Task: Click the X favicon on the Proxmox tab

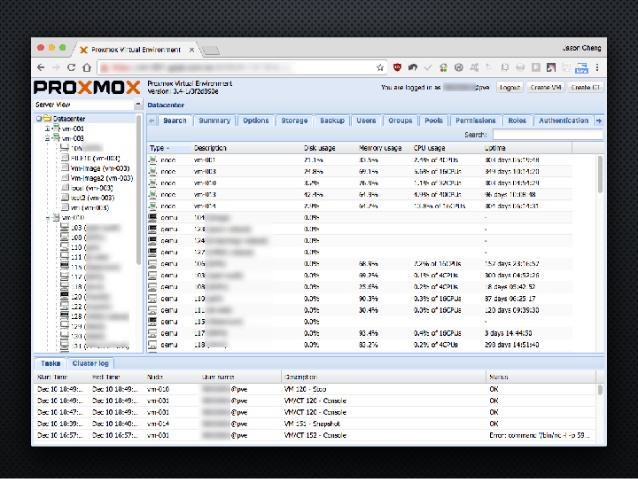Action: tap(83, 50)
